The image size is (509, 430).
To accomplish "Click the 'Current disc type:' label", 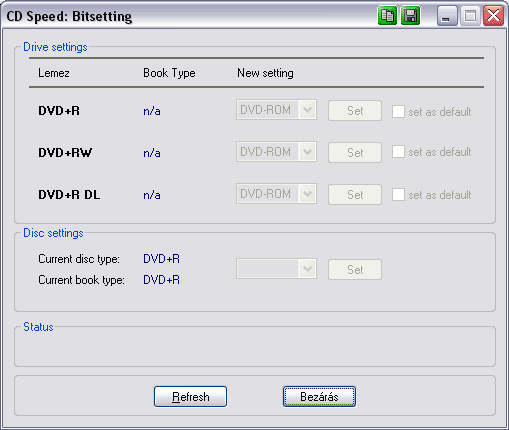I will (79, 259).
